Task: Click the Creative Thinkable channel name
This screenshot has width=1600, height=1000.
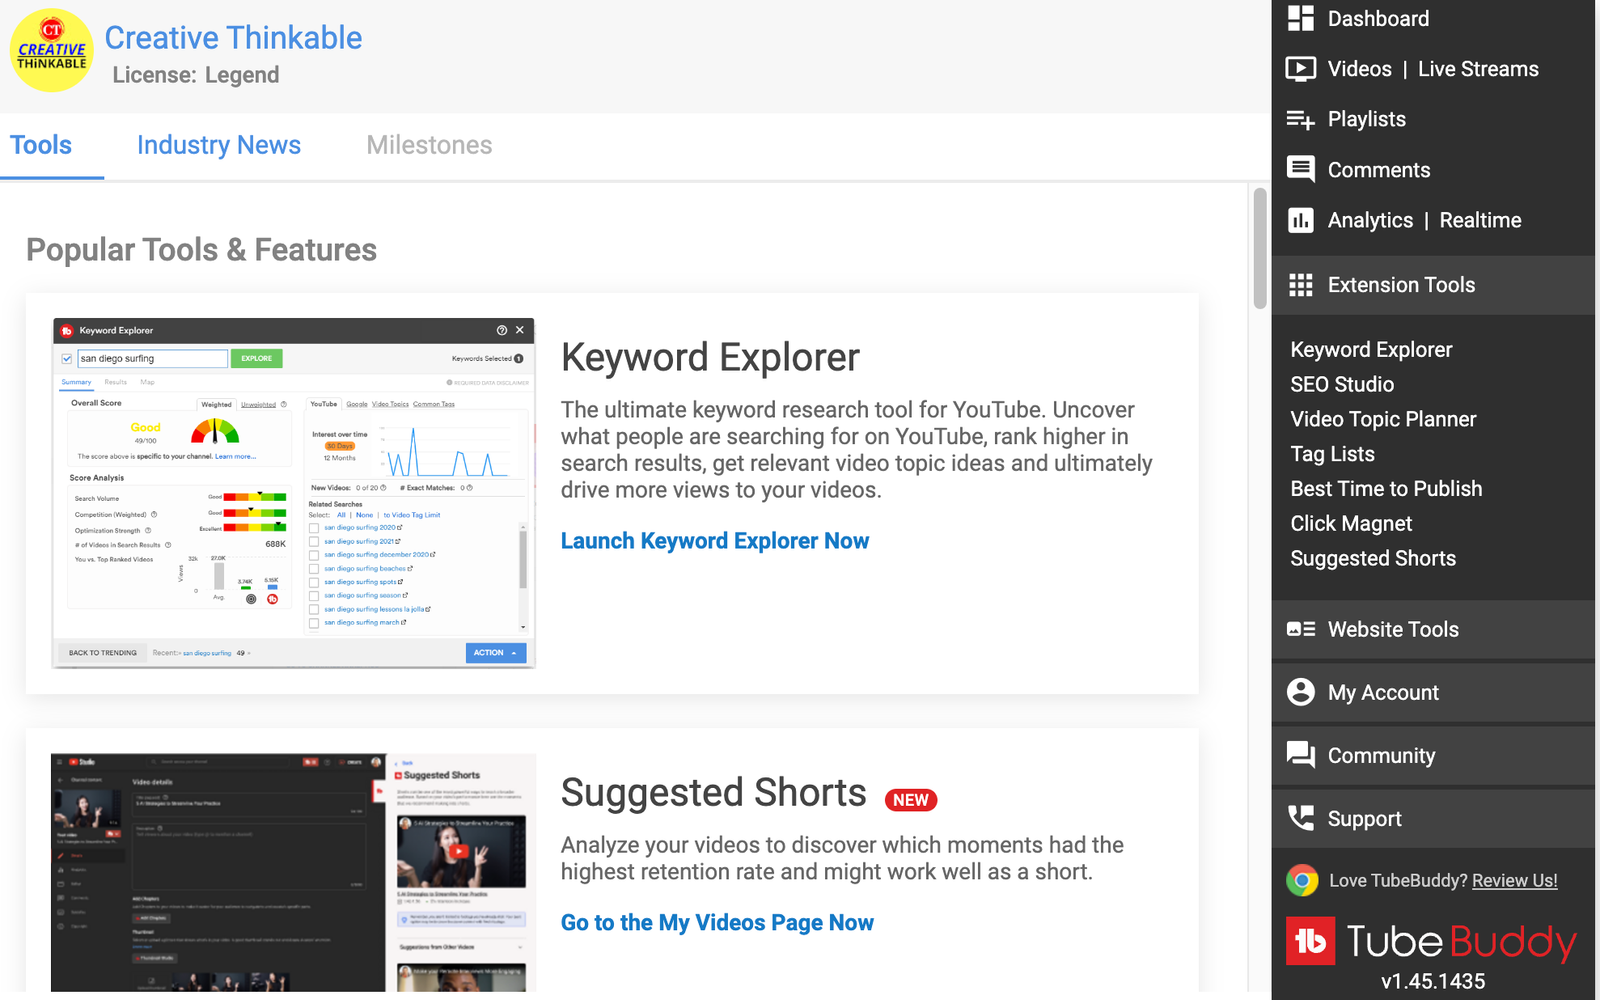Action: pos(233,38)
